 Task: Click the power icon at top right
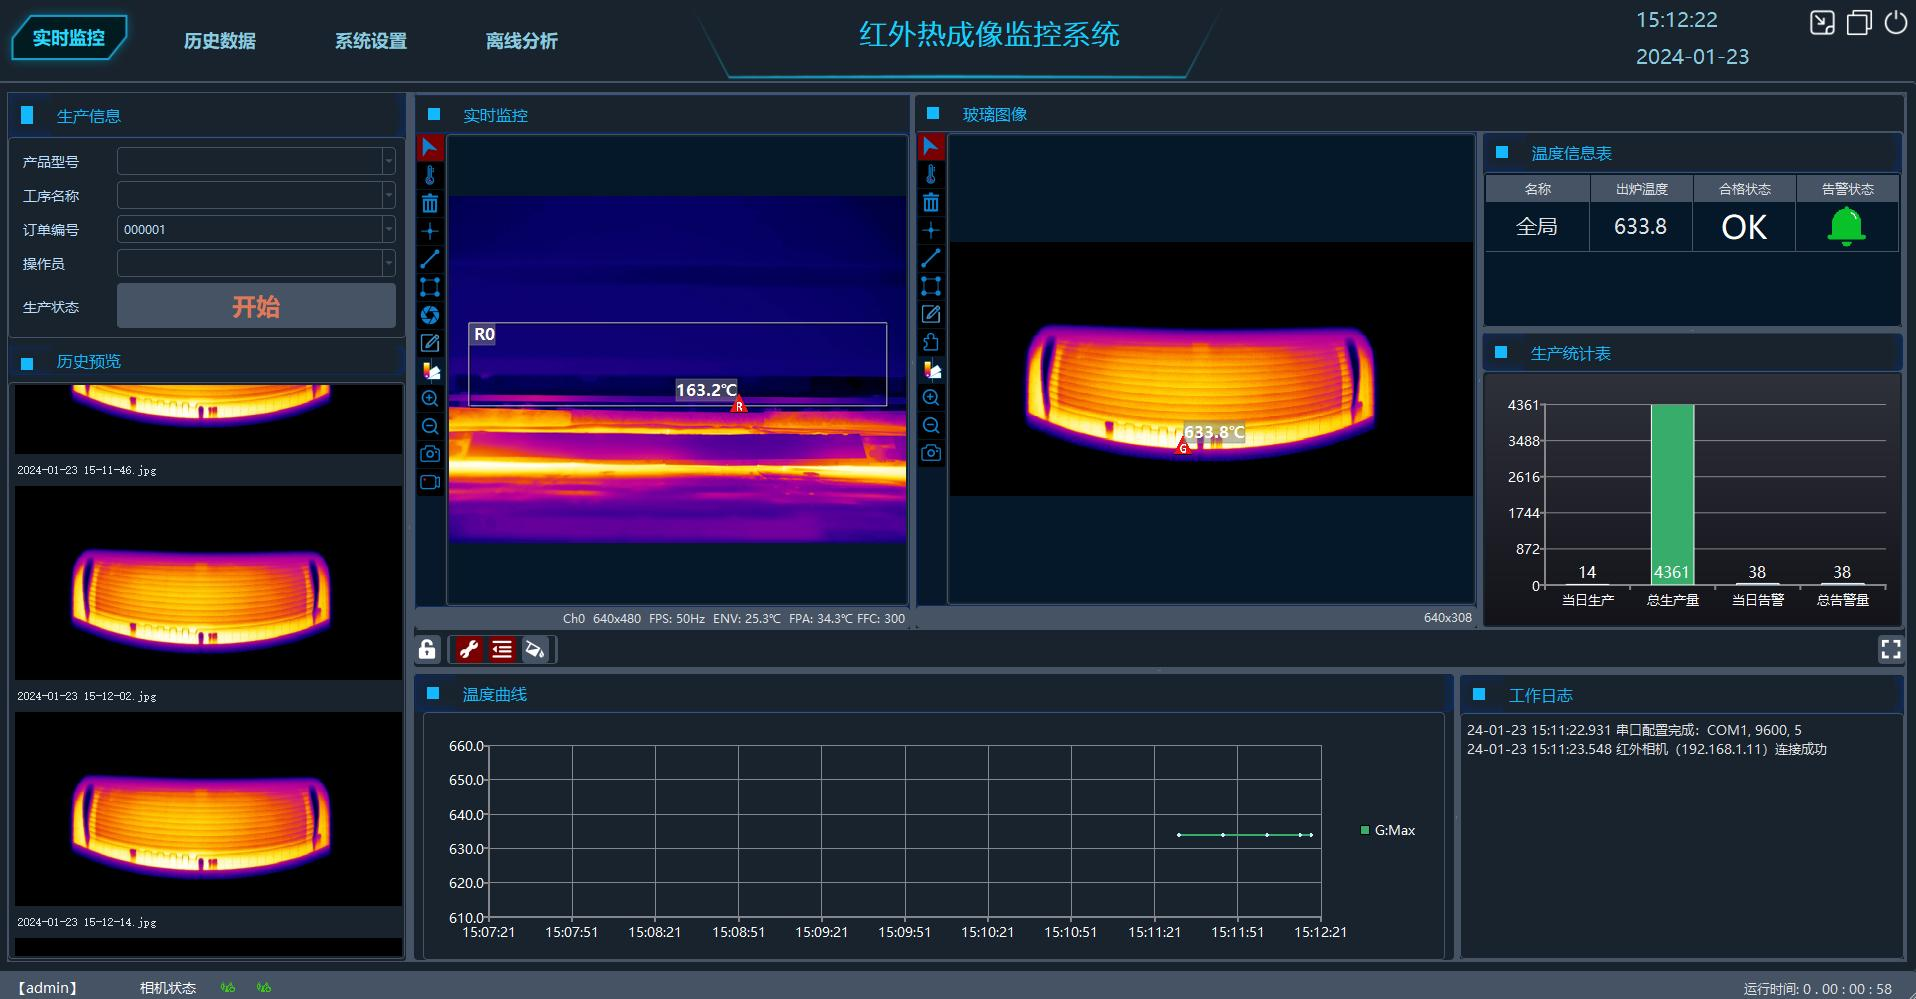pyautogui.click(x=1895, y=22)
